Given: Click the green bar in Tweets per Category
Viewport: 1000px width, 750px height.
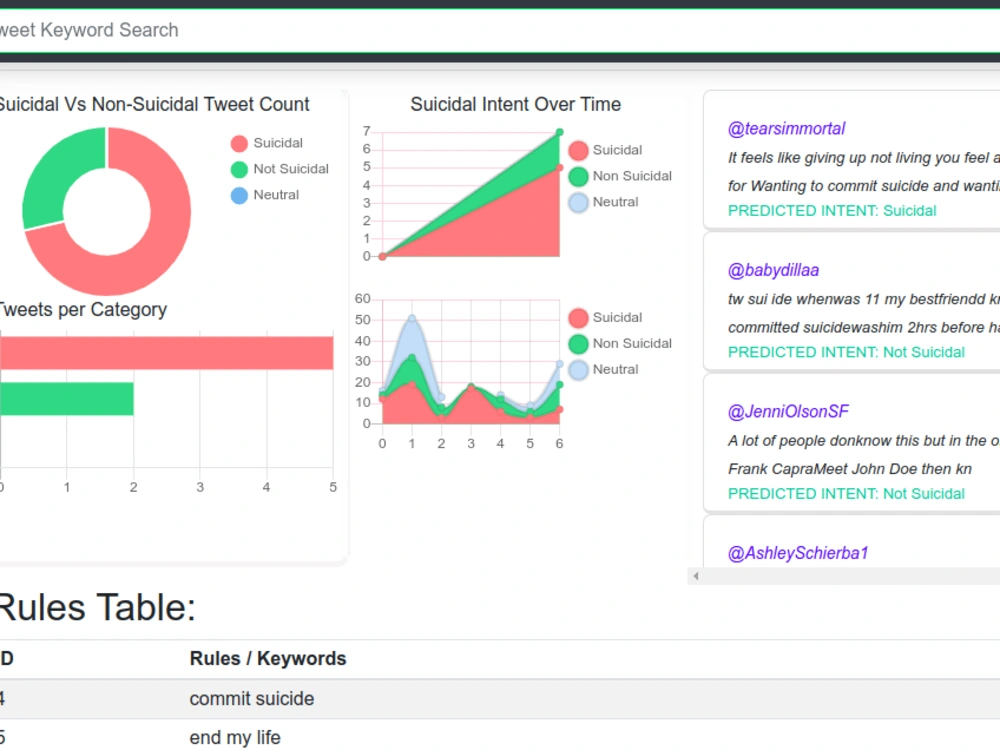Looking at the screenshot, I should tap(66, 399).
